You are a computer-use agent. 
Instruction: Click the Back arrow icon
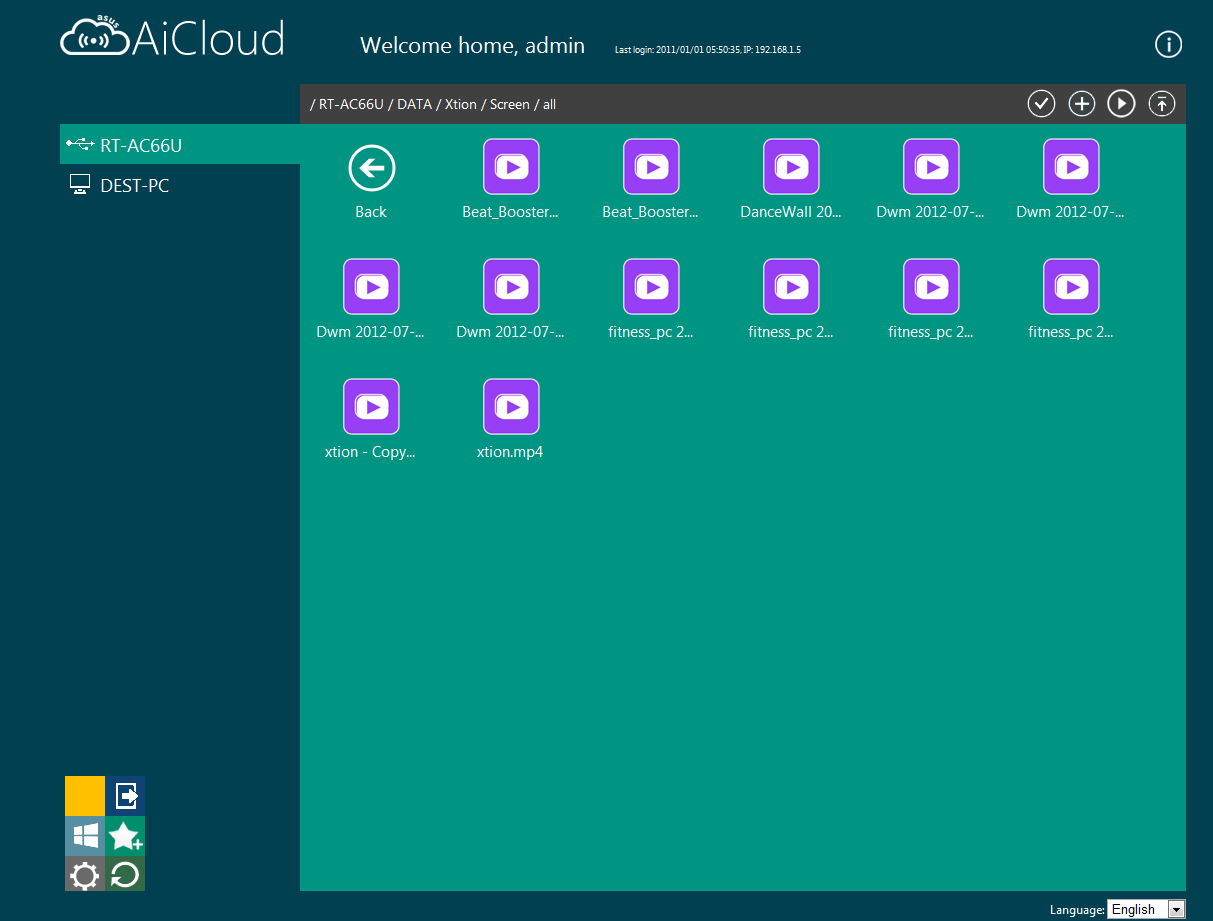371,168
